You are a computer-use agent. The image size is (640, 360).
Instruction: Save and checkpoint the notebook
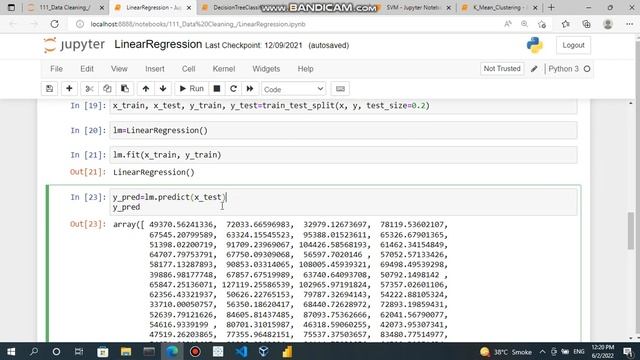tap(49, 89)
